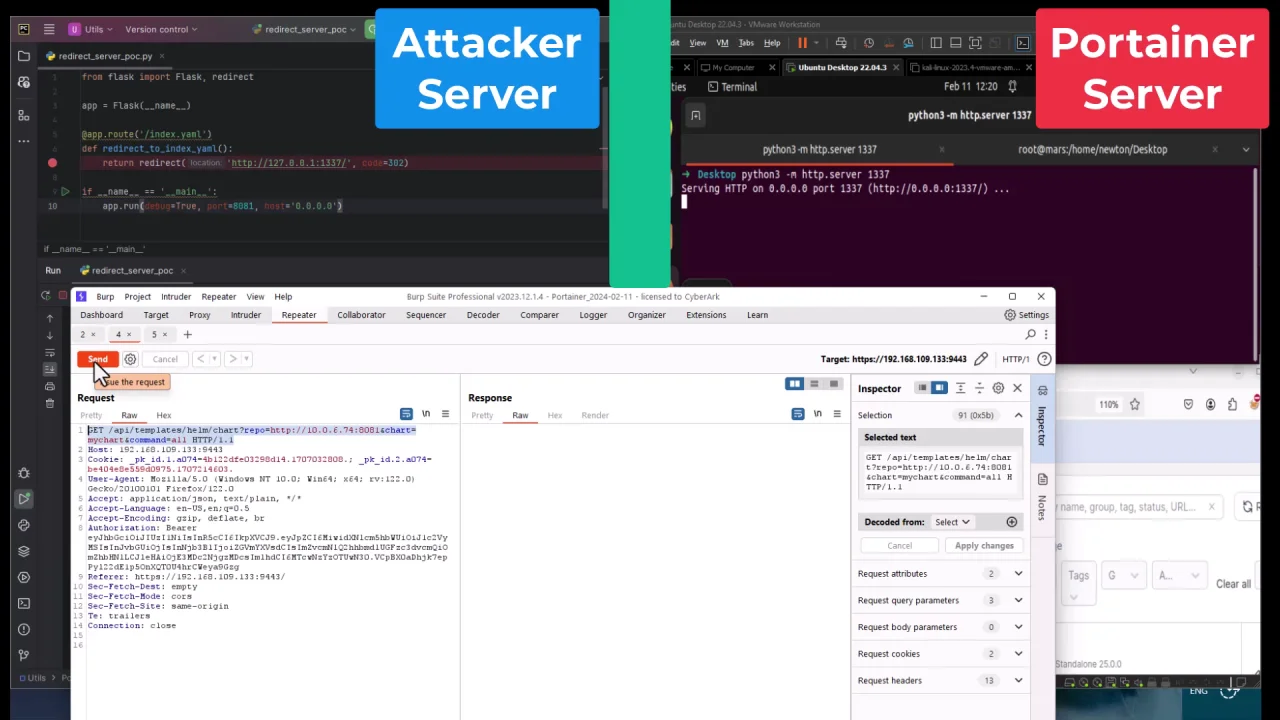The height and width of the screenshot is (720, 1280).
Task: Open the Decoded from Select dropdown
Action: [x=952, y=522]
